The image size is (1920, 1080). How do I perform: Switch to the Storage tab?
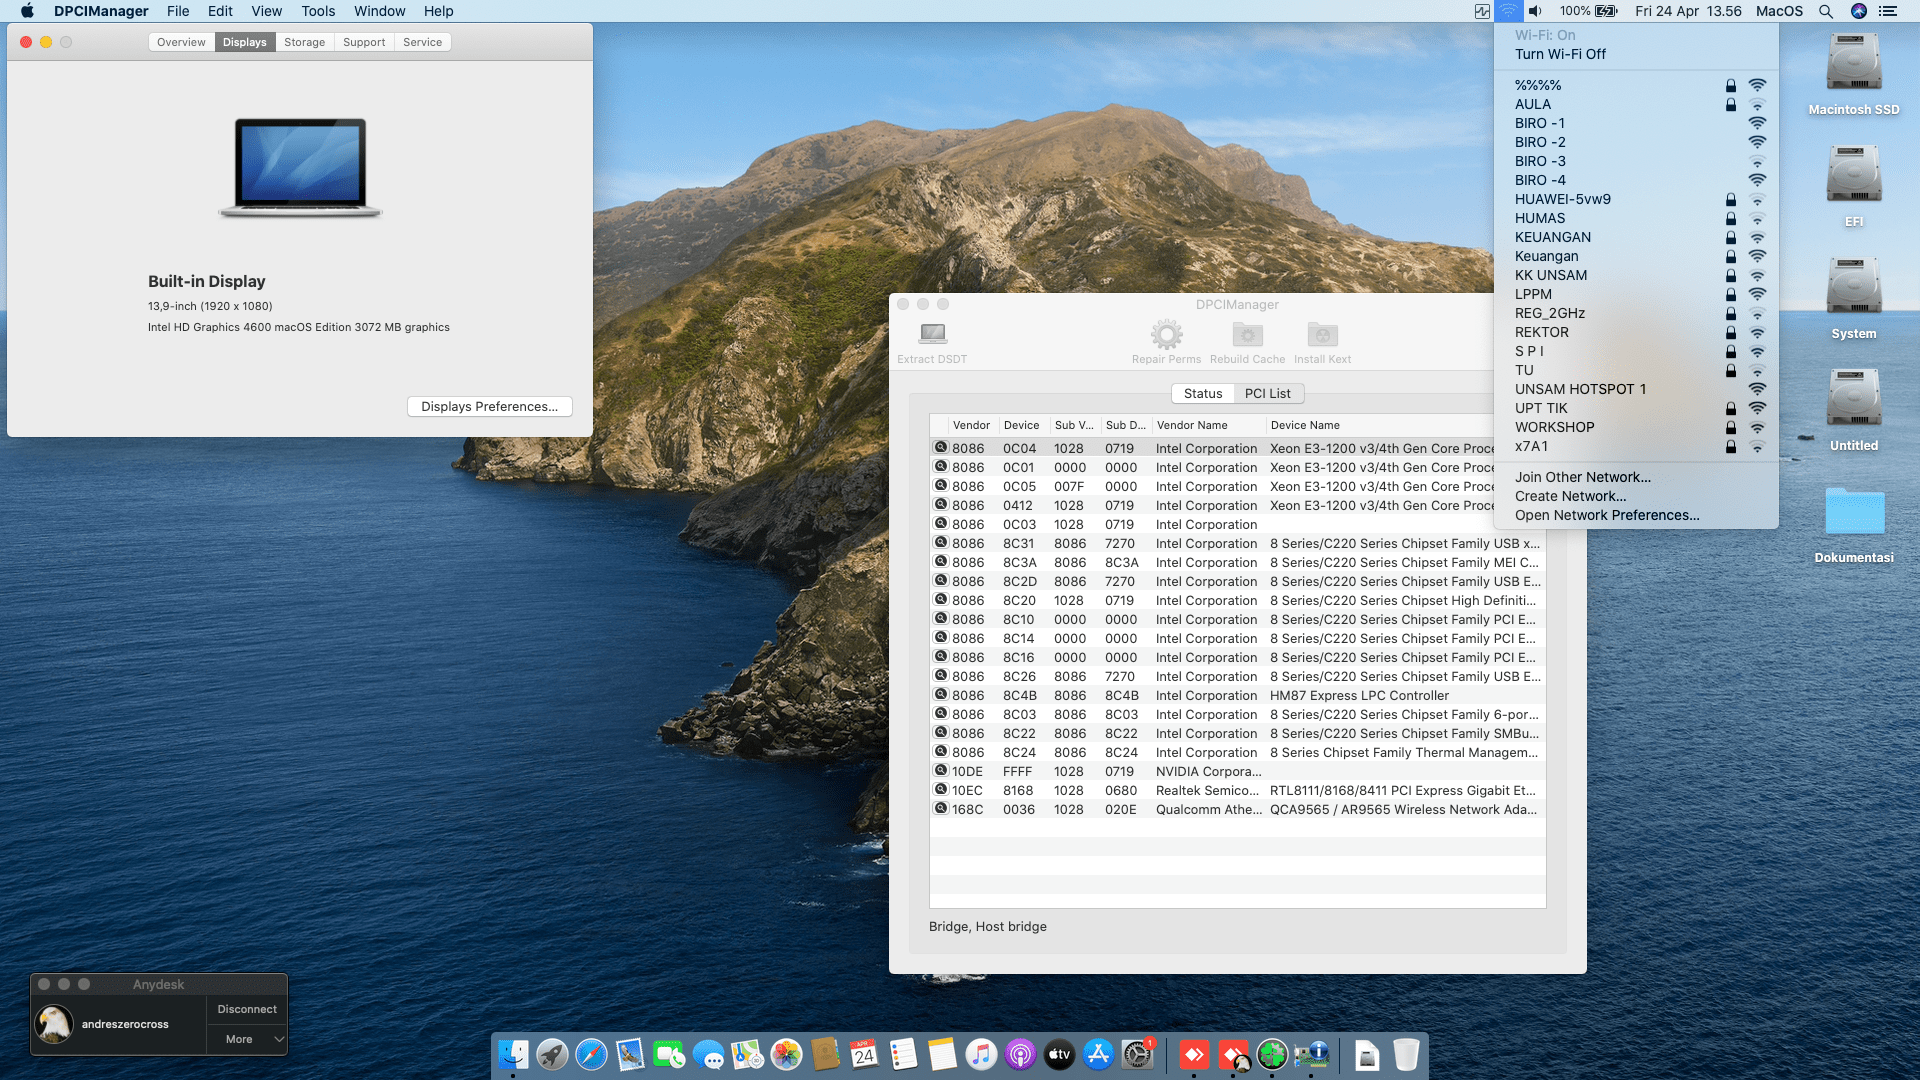(x=304, y=42)
